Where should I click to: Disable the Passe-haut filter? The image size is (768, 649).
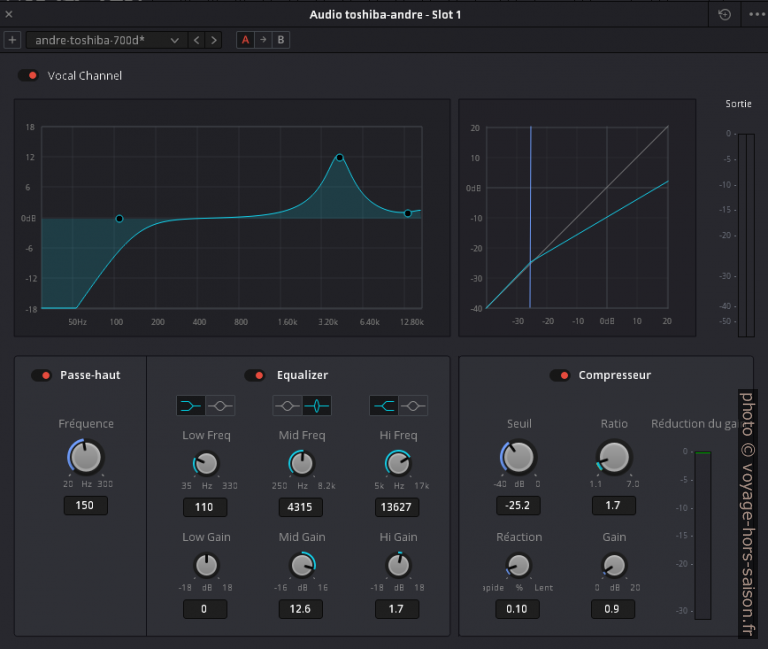click(x=42, y=375)
